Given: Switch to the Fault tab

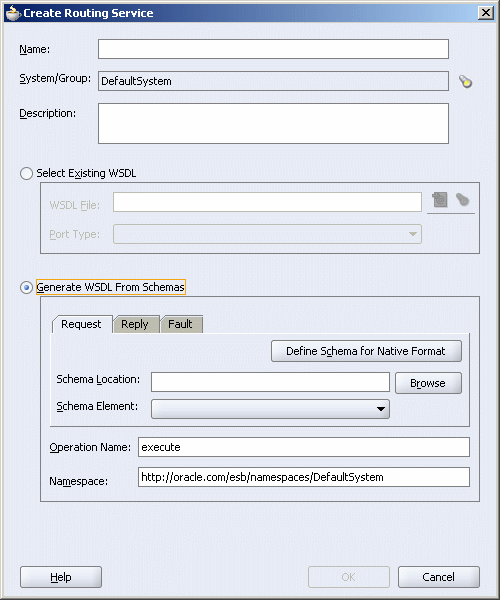Looking at the screenshot, I should point(181,324).
